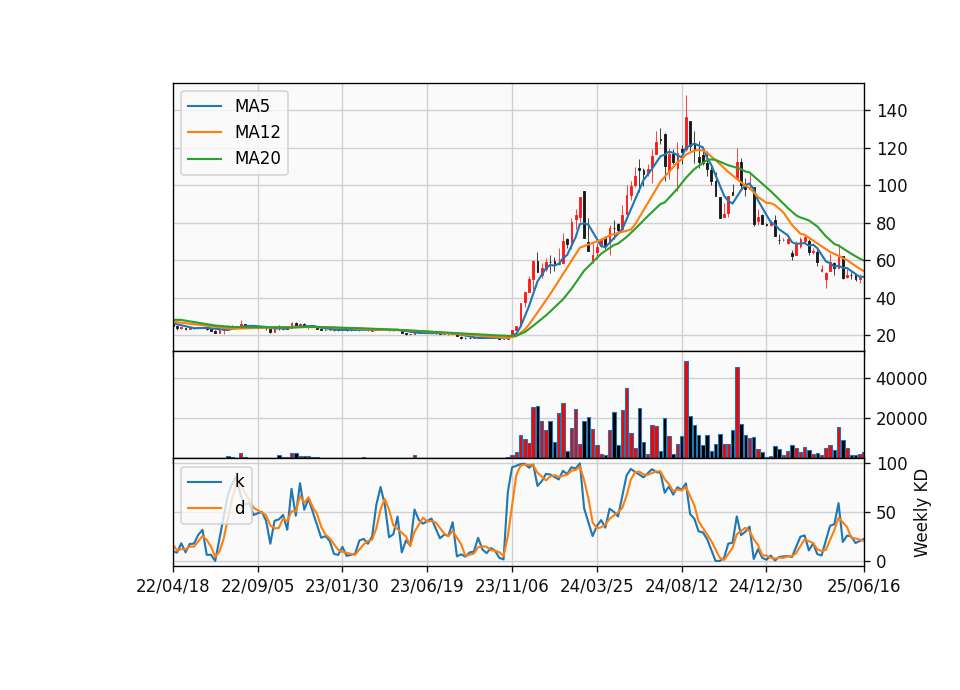Click the 120 price axis label
This screenshot has height=690, width=960.
892,149
